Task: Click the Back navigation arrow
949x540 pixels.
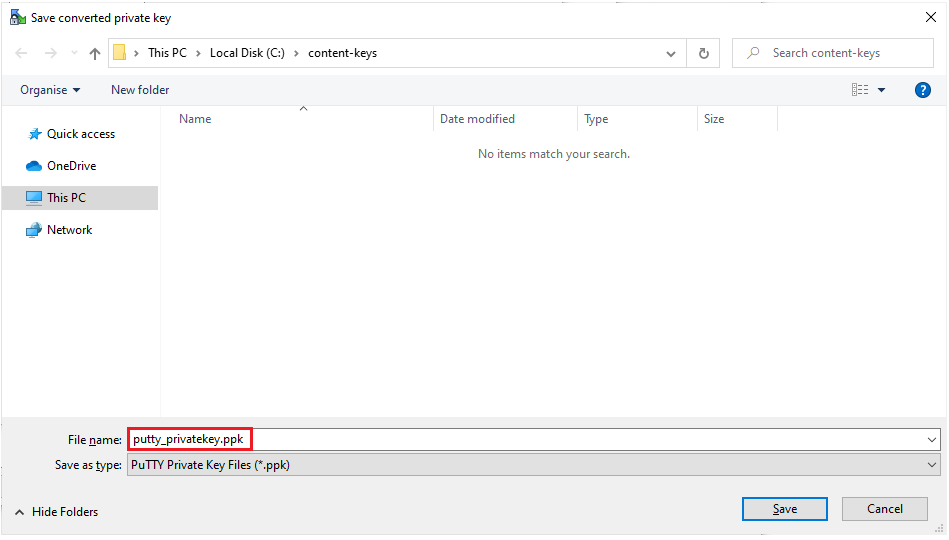Action: 21,53
